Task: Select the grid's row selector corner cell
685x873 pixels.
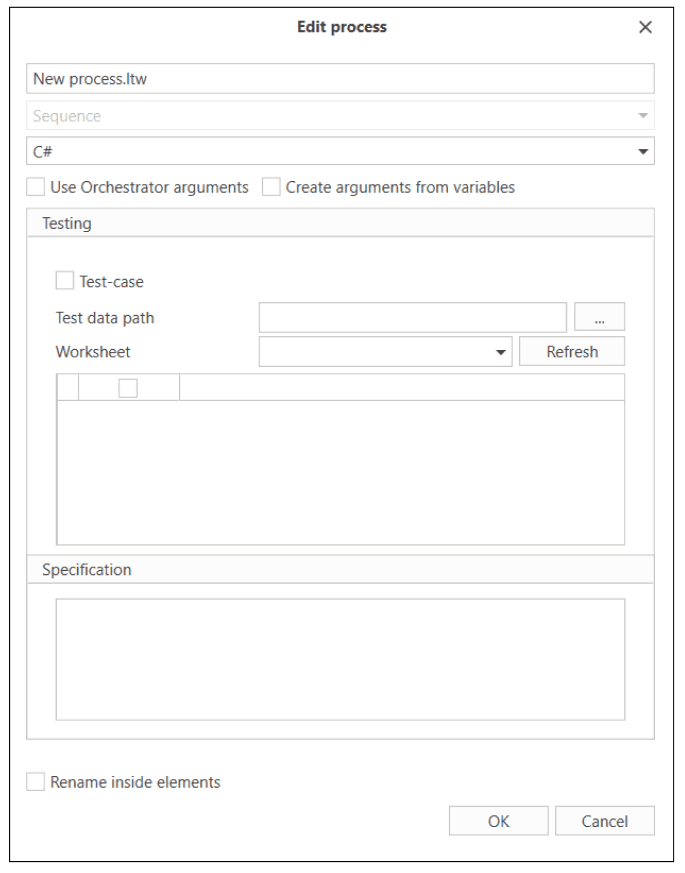Action: coord(68,388)
